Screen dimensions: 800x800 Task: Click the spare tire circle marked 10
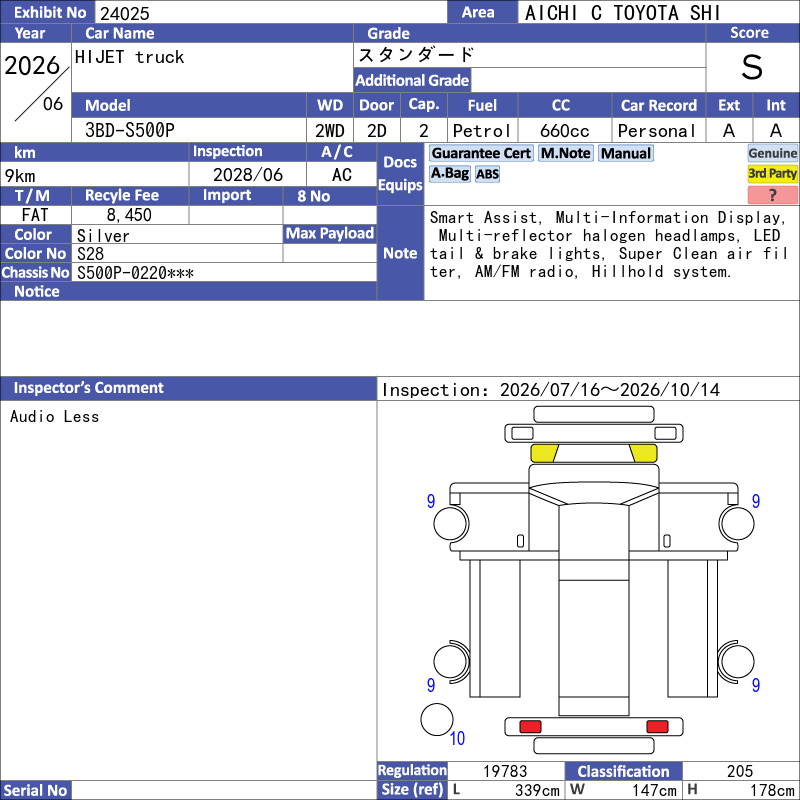pyautogui.click(x=437, y=720)
